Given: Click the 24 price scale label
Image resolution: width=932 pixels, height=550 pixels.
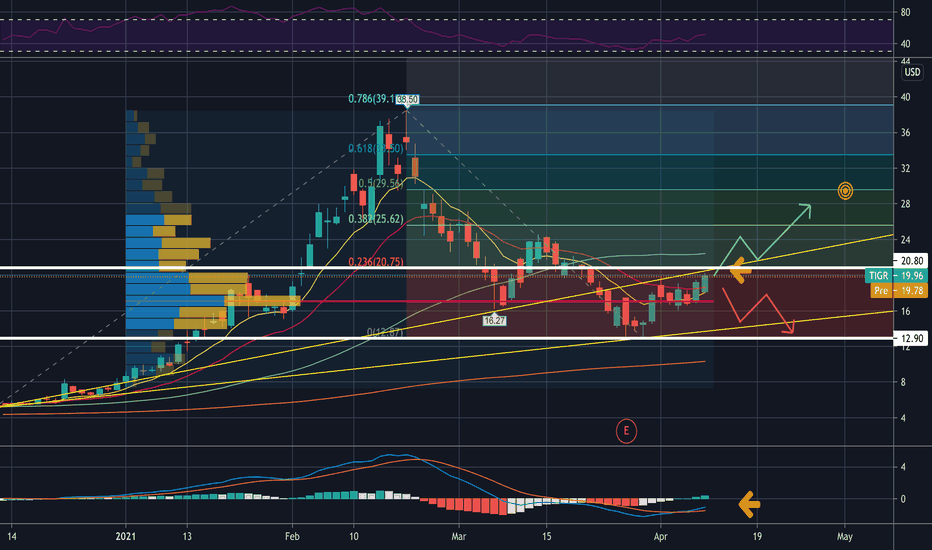Looking at the screenshot, I should point(905,240).
